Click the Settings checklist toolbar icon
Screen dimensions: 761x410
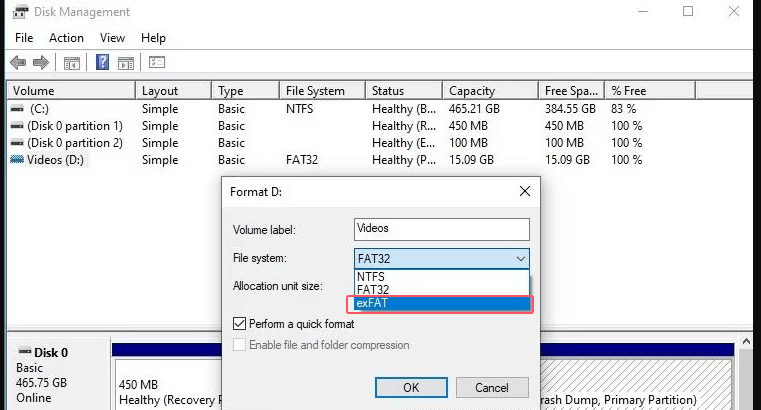pyautogui.click(x=157, y=62)
